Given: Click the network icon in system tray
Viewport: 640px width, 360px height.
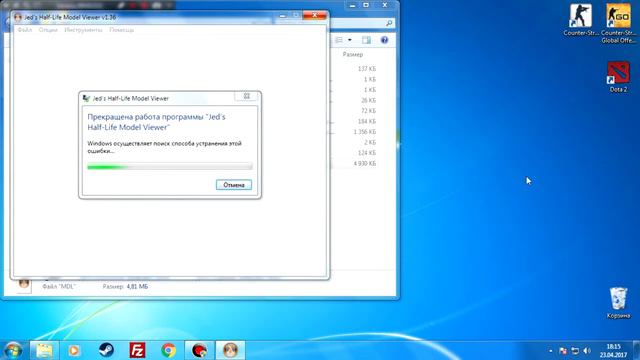Looking at the screenshot, I should 575,351.
